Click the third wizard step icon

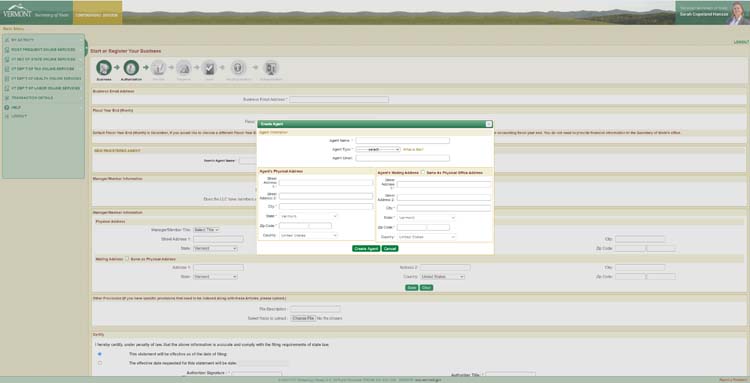coord(158,68)
